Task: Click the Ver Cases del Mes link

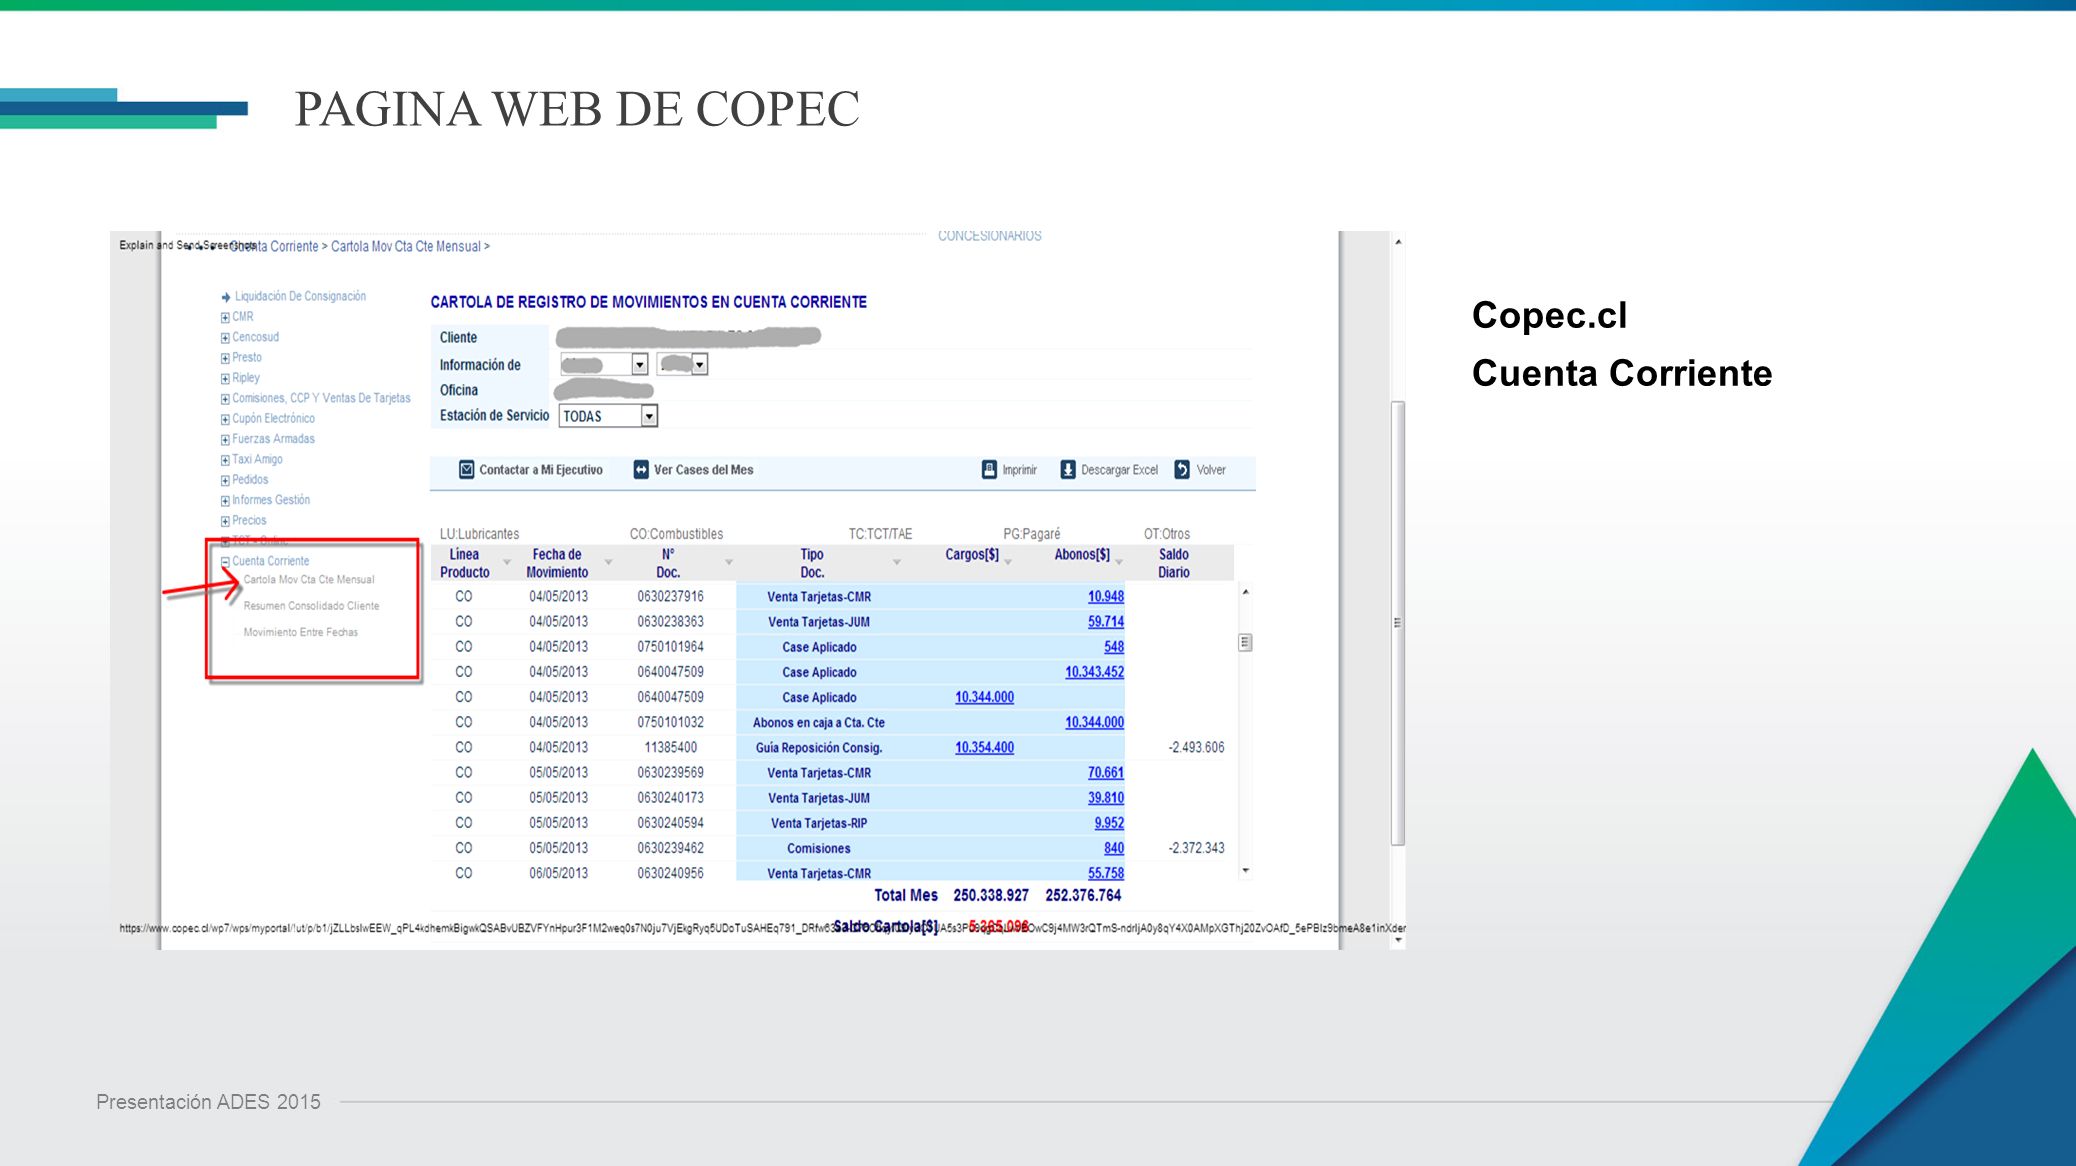Action: tap(703, 470)
